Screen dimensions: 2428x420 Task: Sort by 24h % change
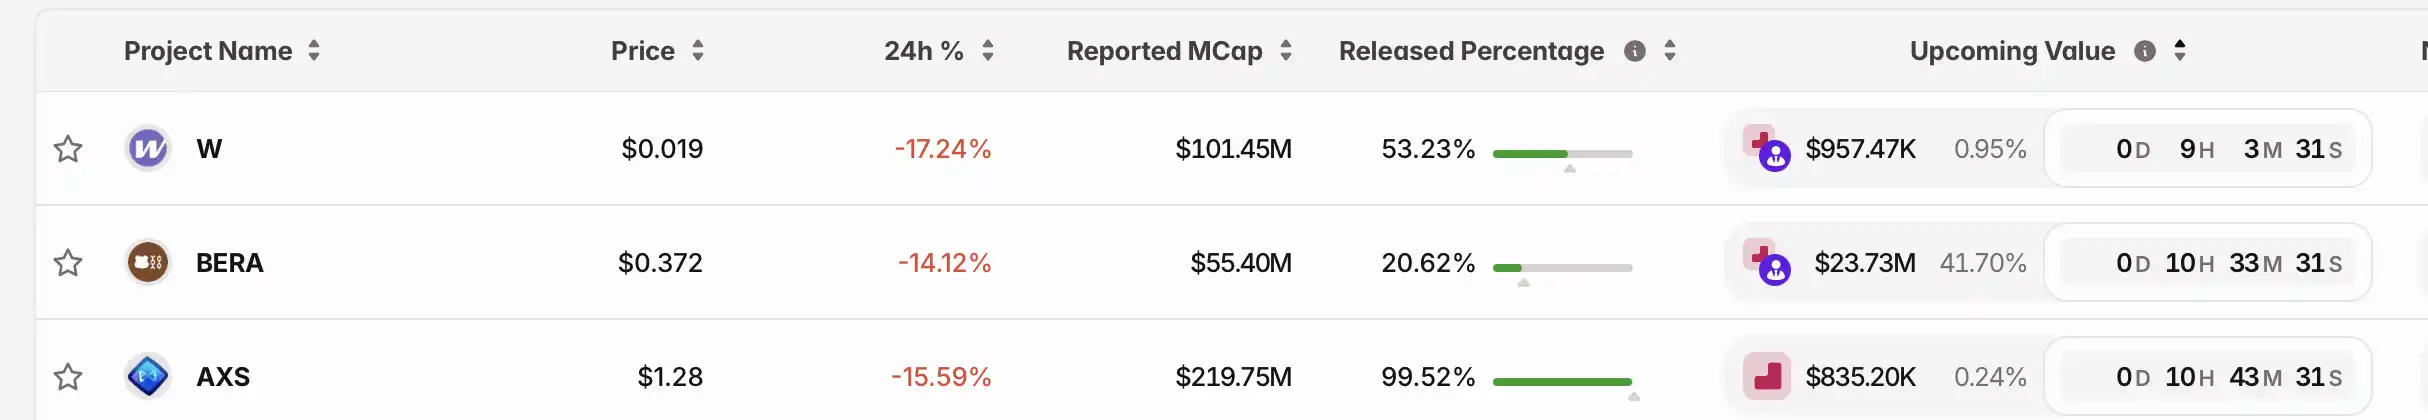[988, 51]
